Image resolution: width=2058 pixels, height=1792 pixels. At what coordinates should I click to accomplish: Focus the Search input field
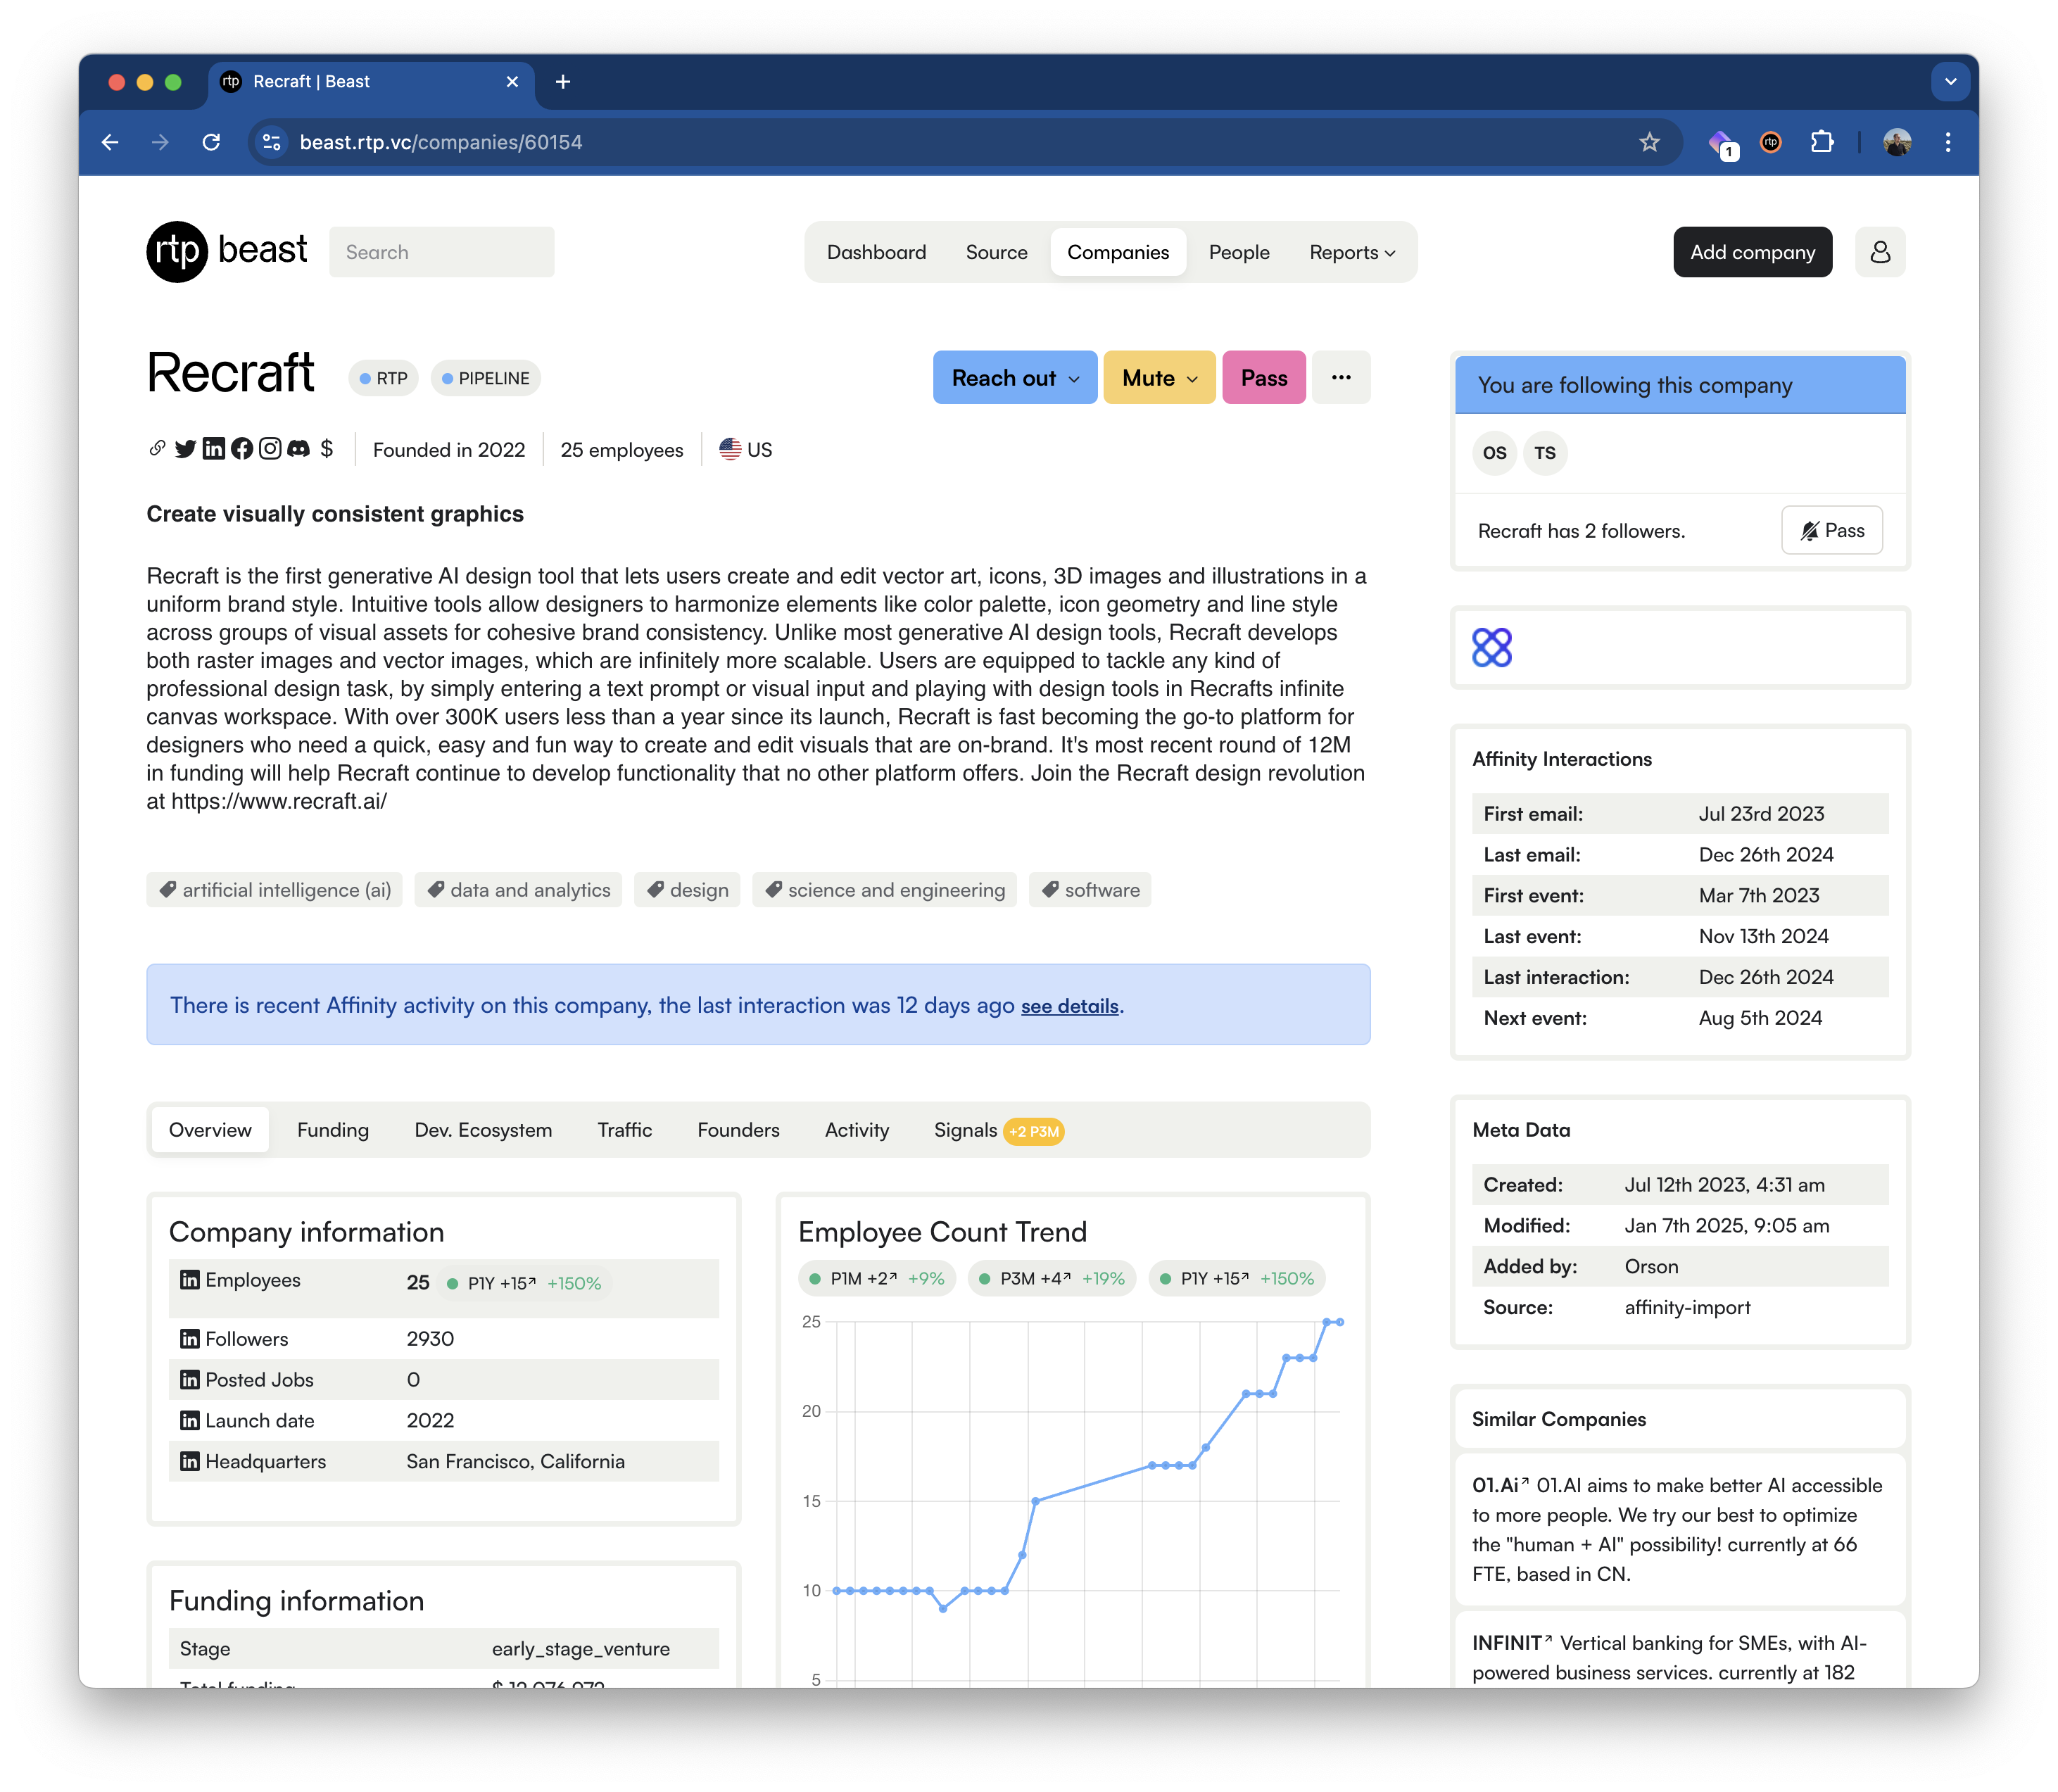click(441, 252)
